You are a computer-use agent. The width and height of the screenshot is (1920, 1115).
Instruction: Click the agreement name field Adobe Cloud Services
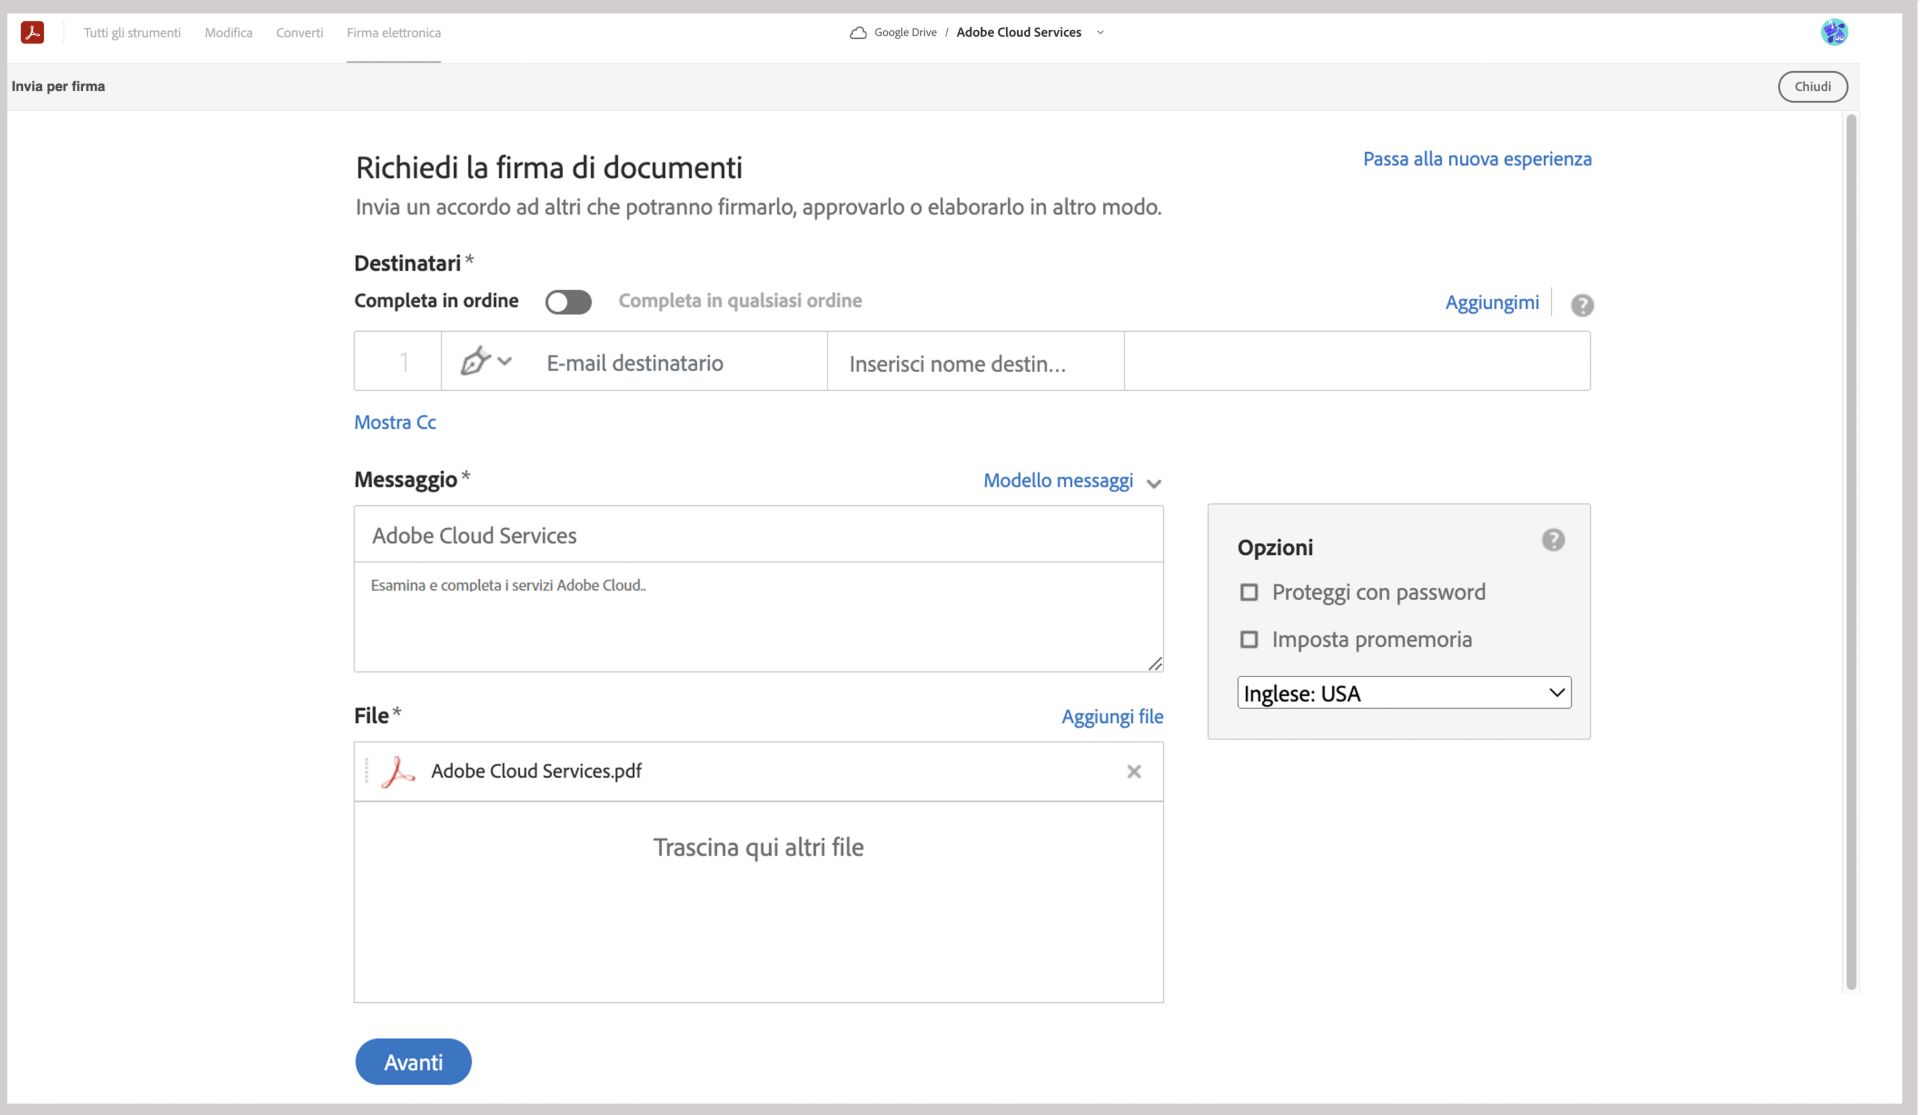coord(758,535)
